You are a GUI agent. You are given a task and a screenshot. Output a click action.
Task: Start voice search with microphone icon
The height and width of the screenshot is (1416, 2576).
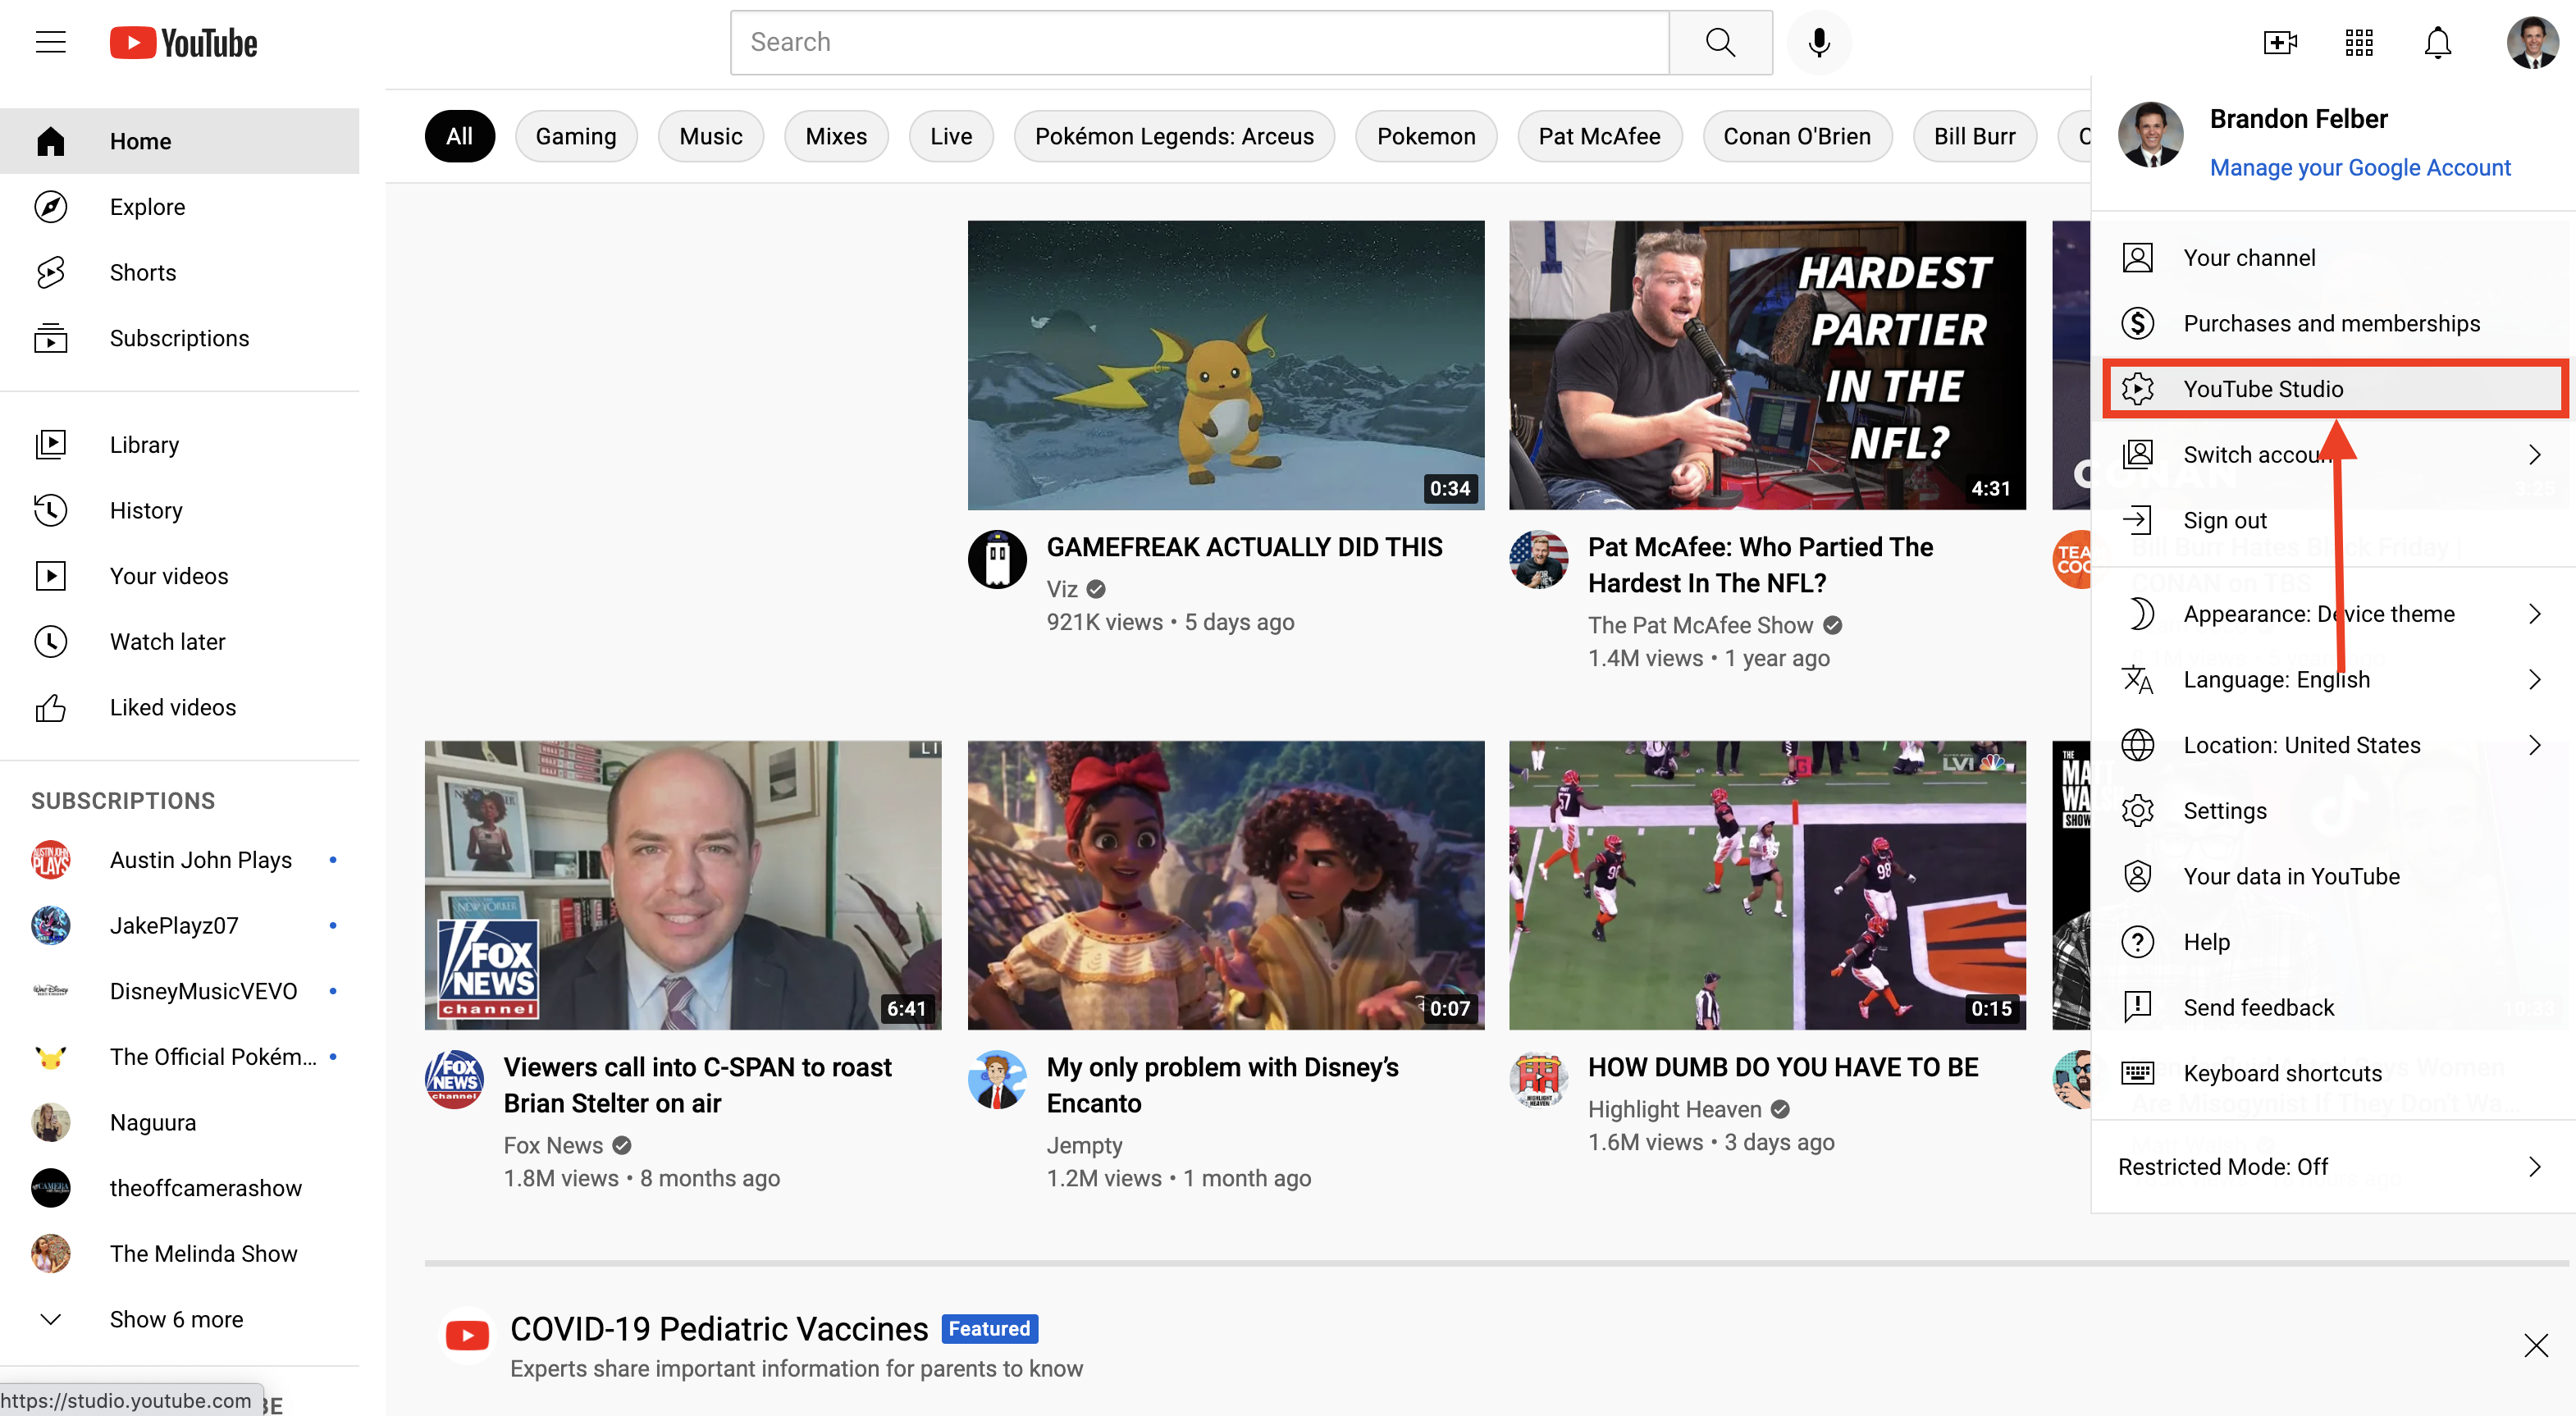[x=1819, y=42]
